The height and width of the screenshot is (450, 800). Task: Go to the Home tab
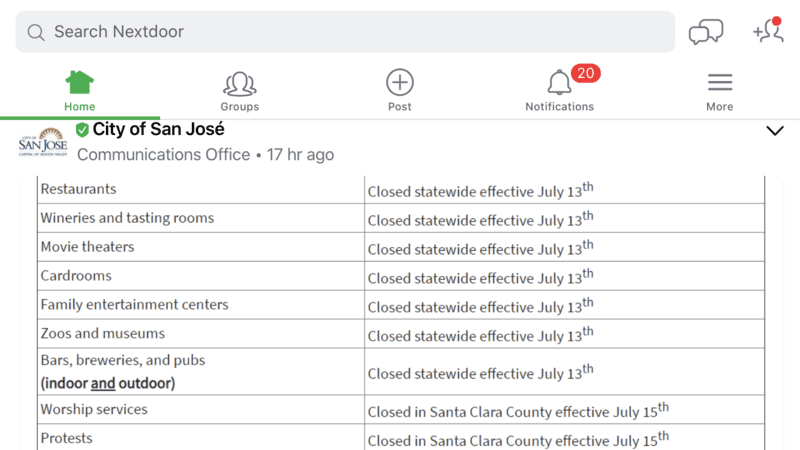(80, 91)
